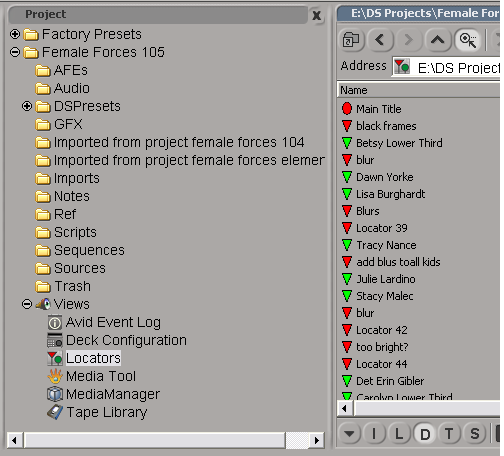Click the Project panel horizontal scrollbar thumb
The image size is (504, 456).
pyautogui.click(x=155, y=440)
